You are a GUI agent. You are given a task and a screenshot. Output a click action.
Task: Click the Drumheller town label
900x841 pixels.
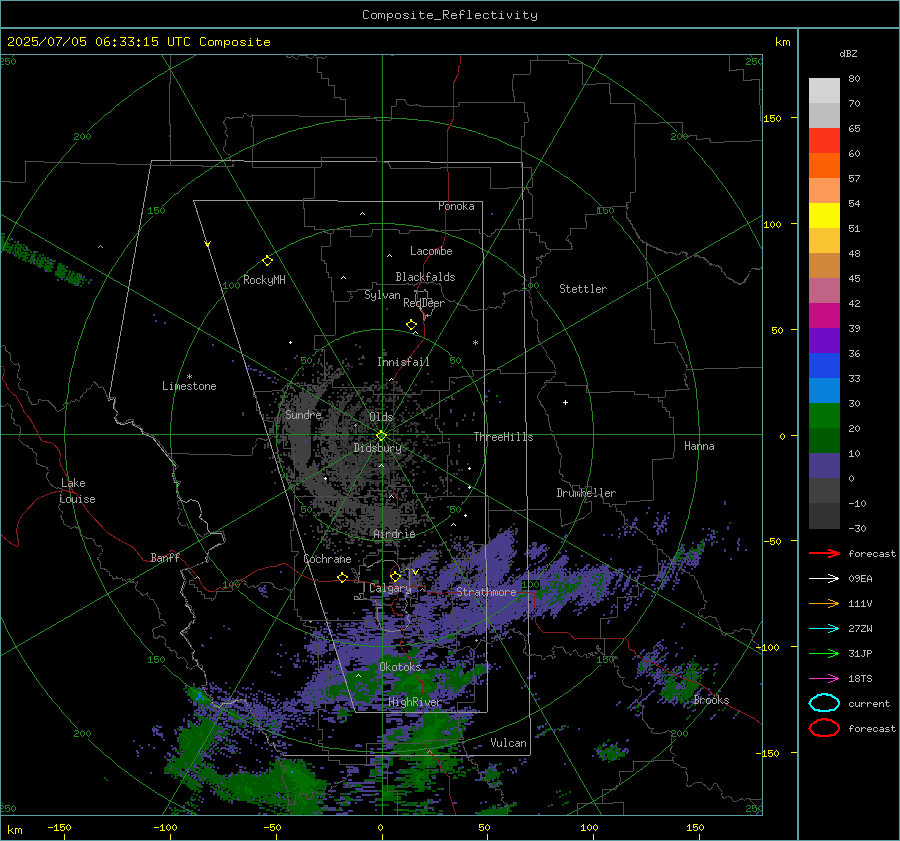(586, 493)
